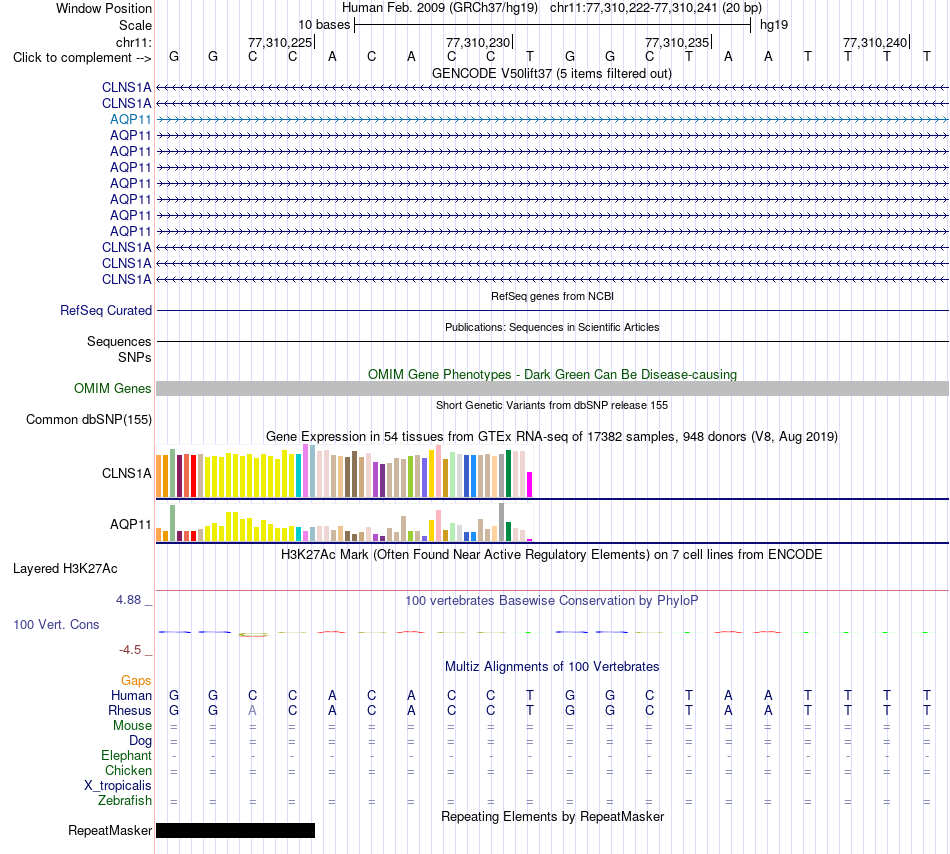Select the 'X_tropicalis' alignment row label
This screenshot has width=950, height=854.
coord(118,786)
